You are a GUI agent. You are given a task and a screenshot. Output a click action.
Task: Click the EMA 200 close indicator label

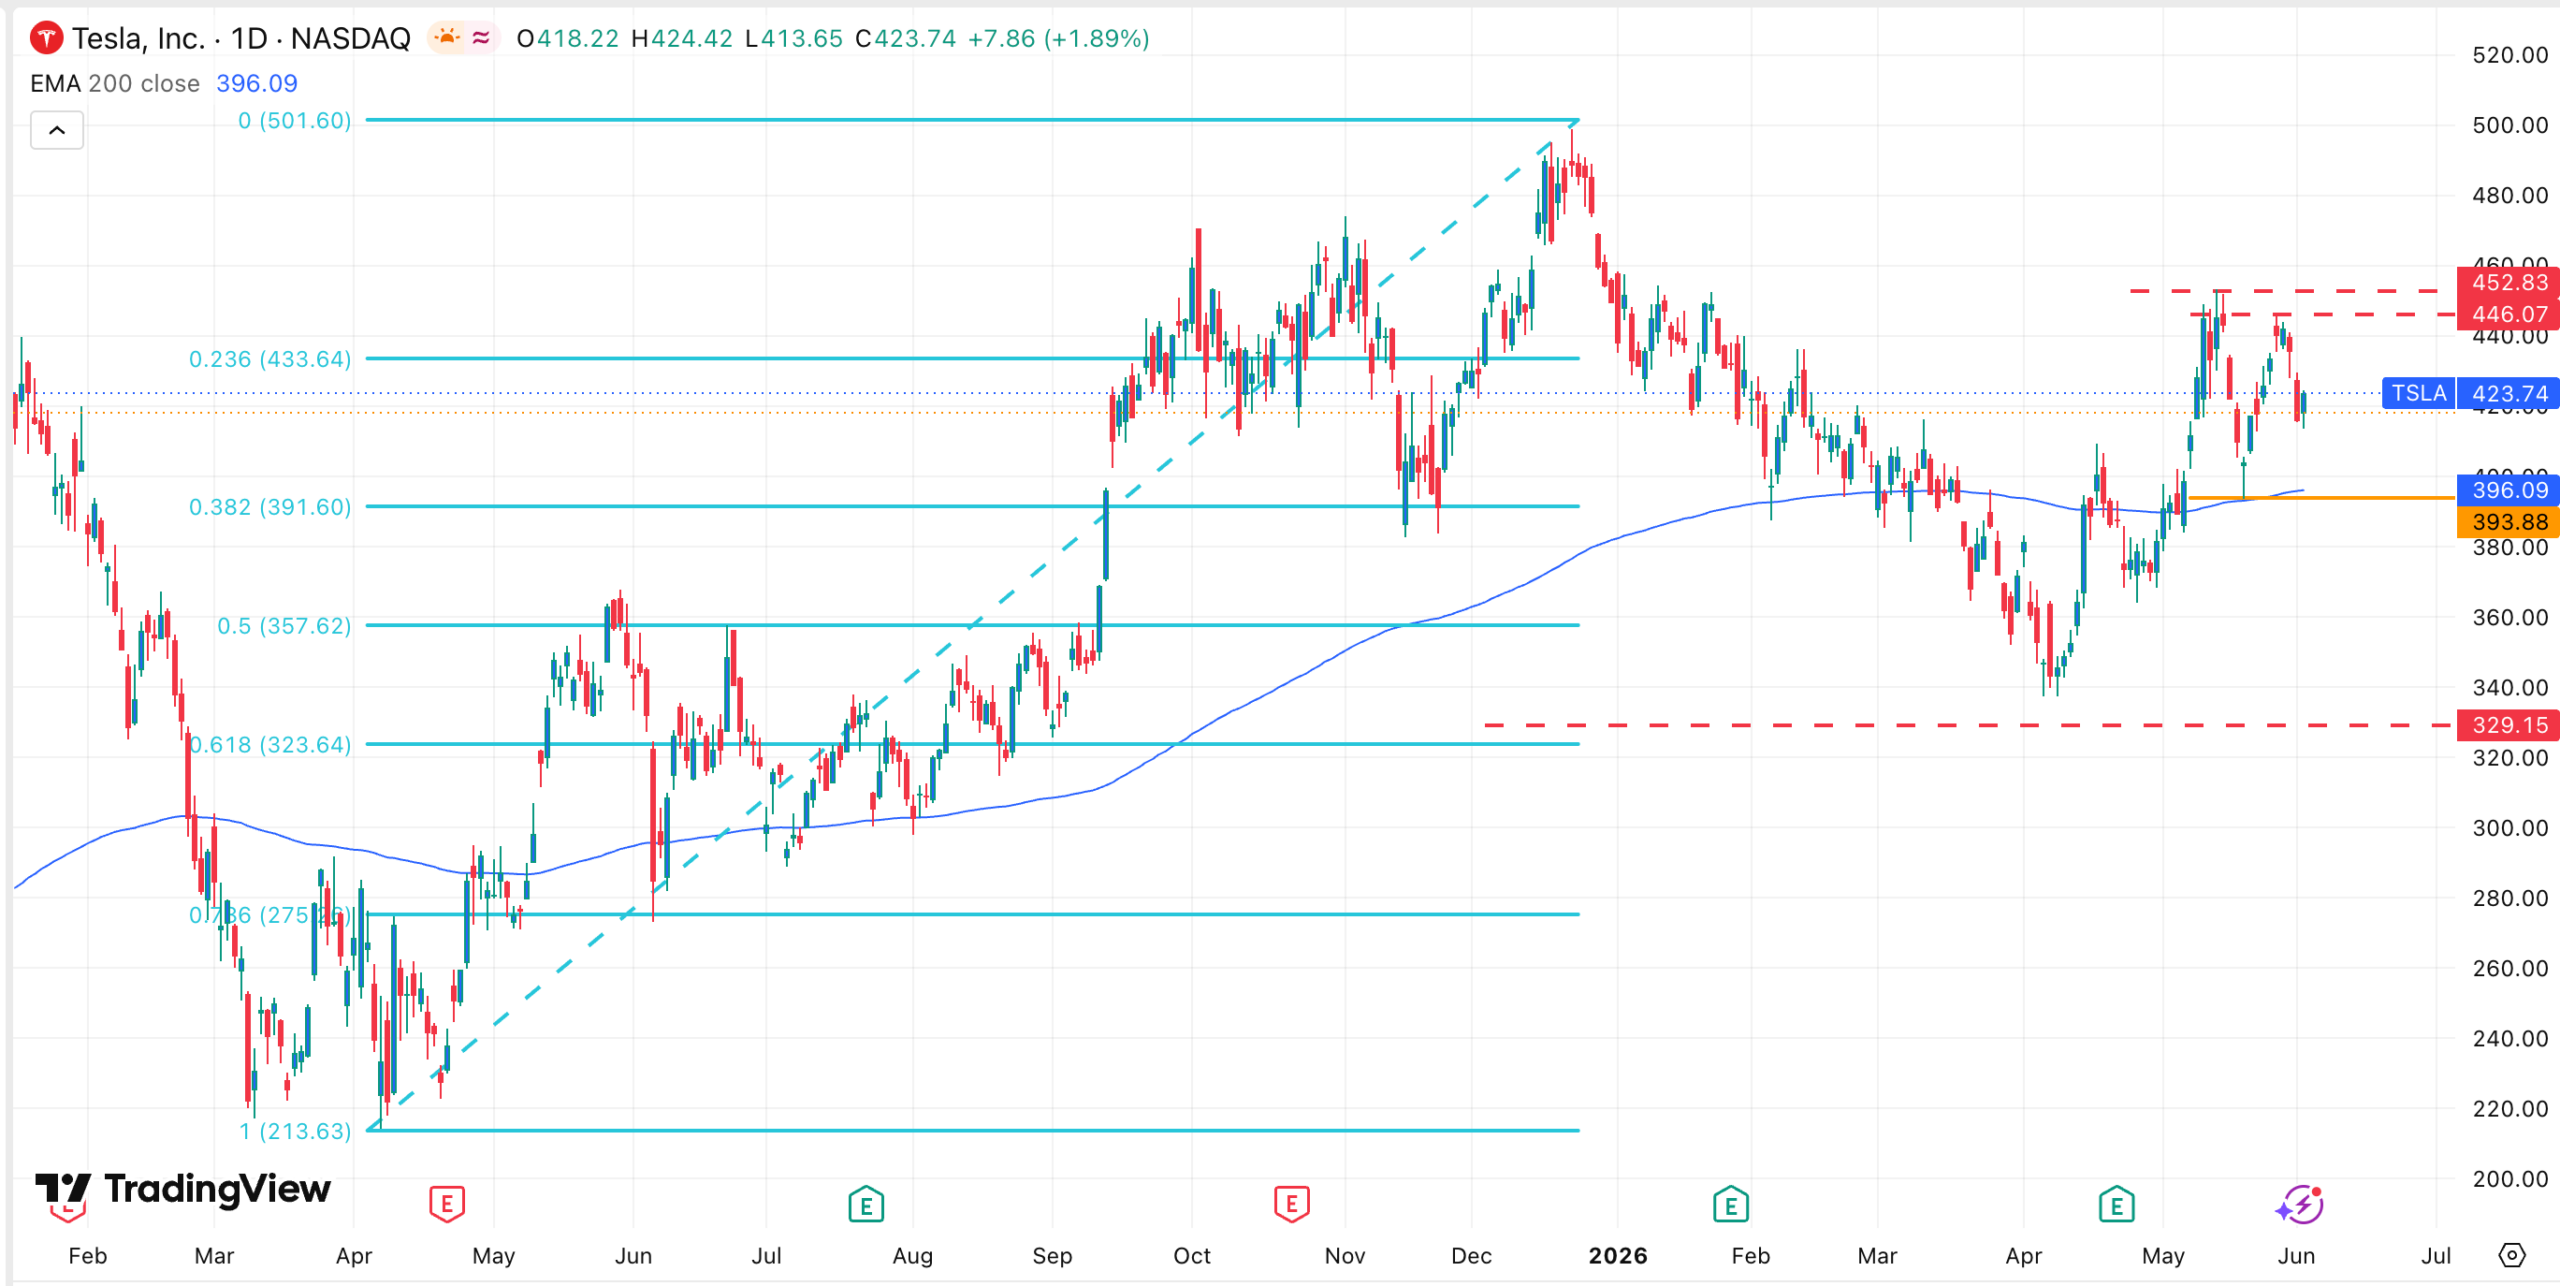[115, 84]
